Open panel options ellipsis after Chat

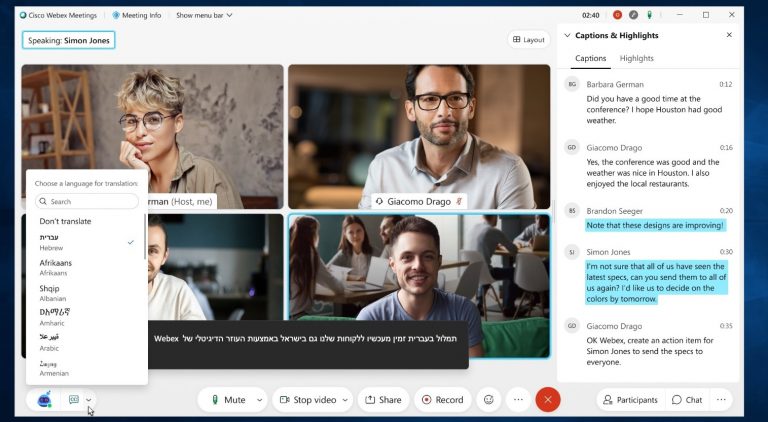tap(721, 399)
